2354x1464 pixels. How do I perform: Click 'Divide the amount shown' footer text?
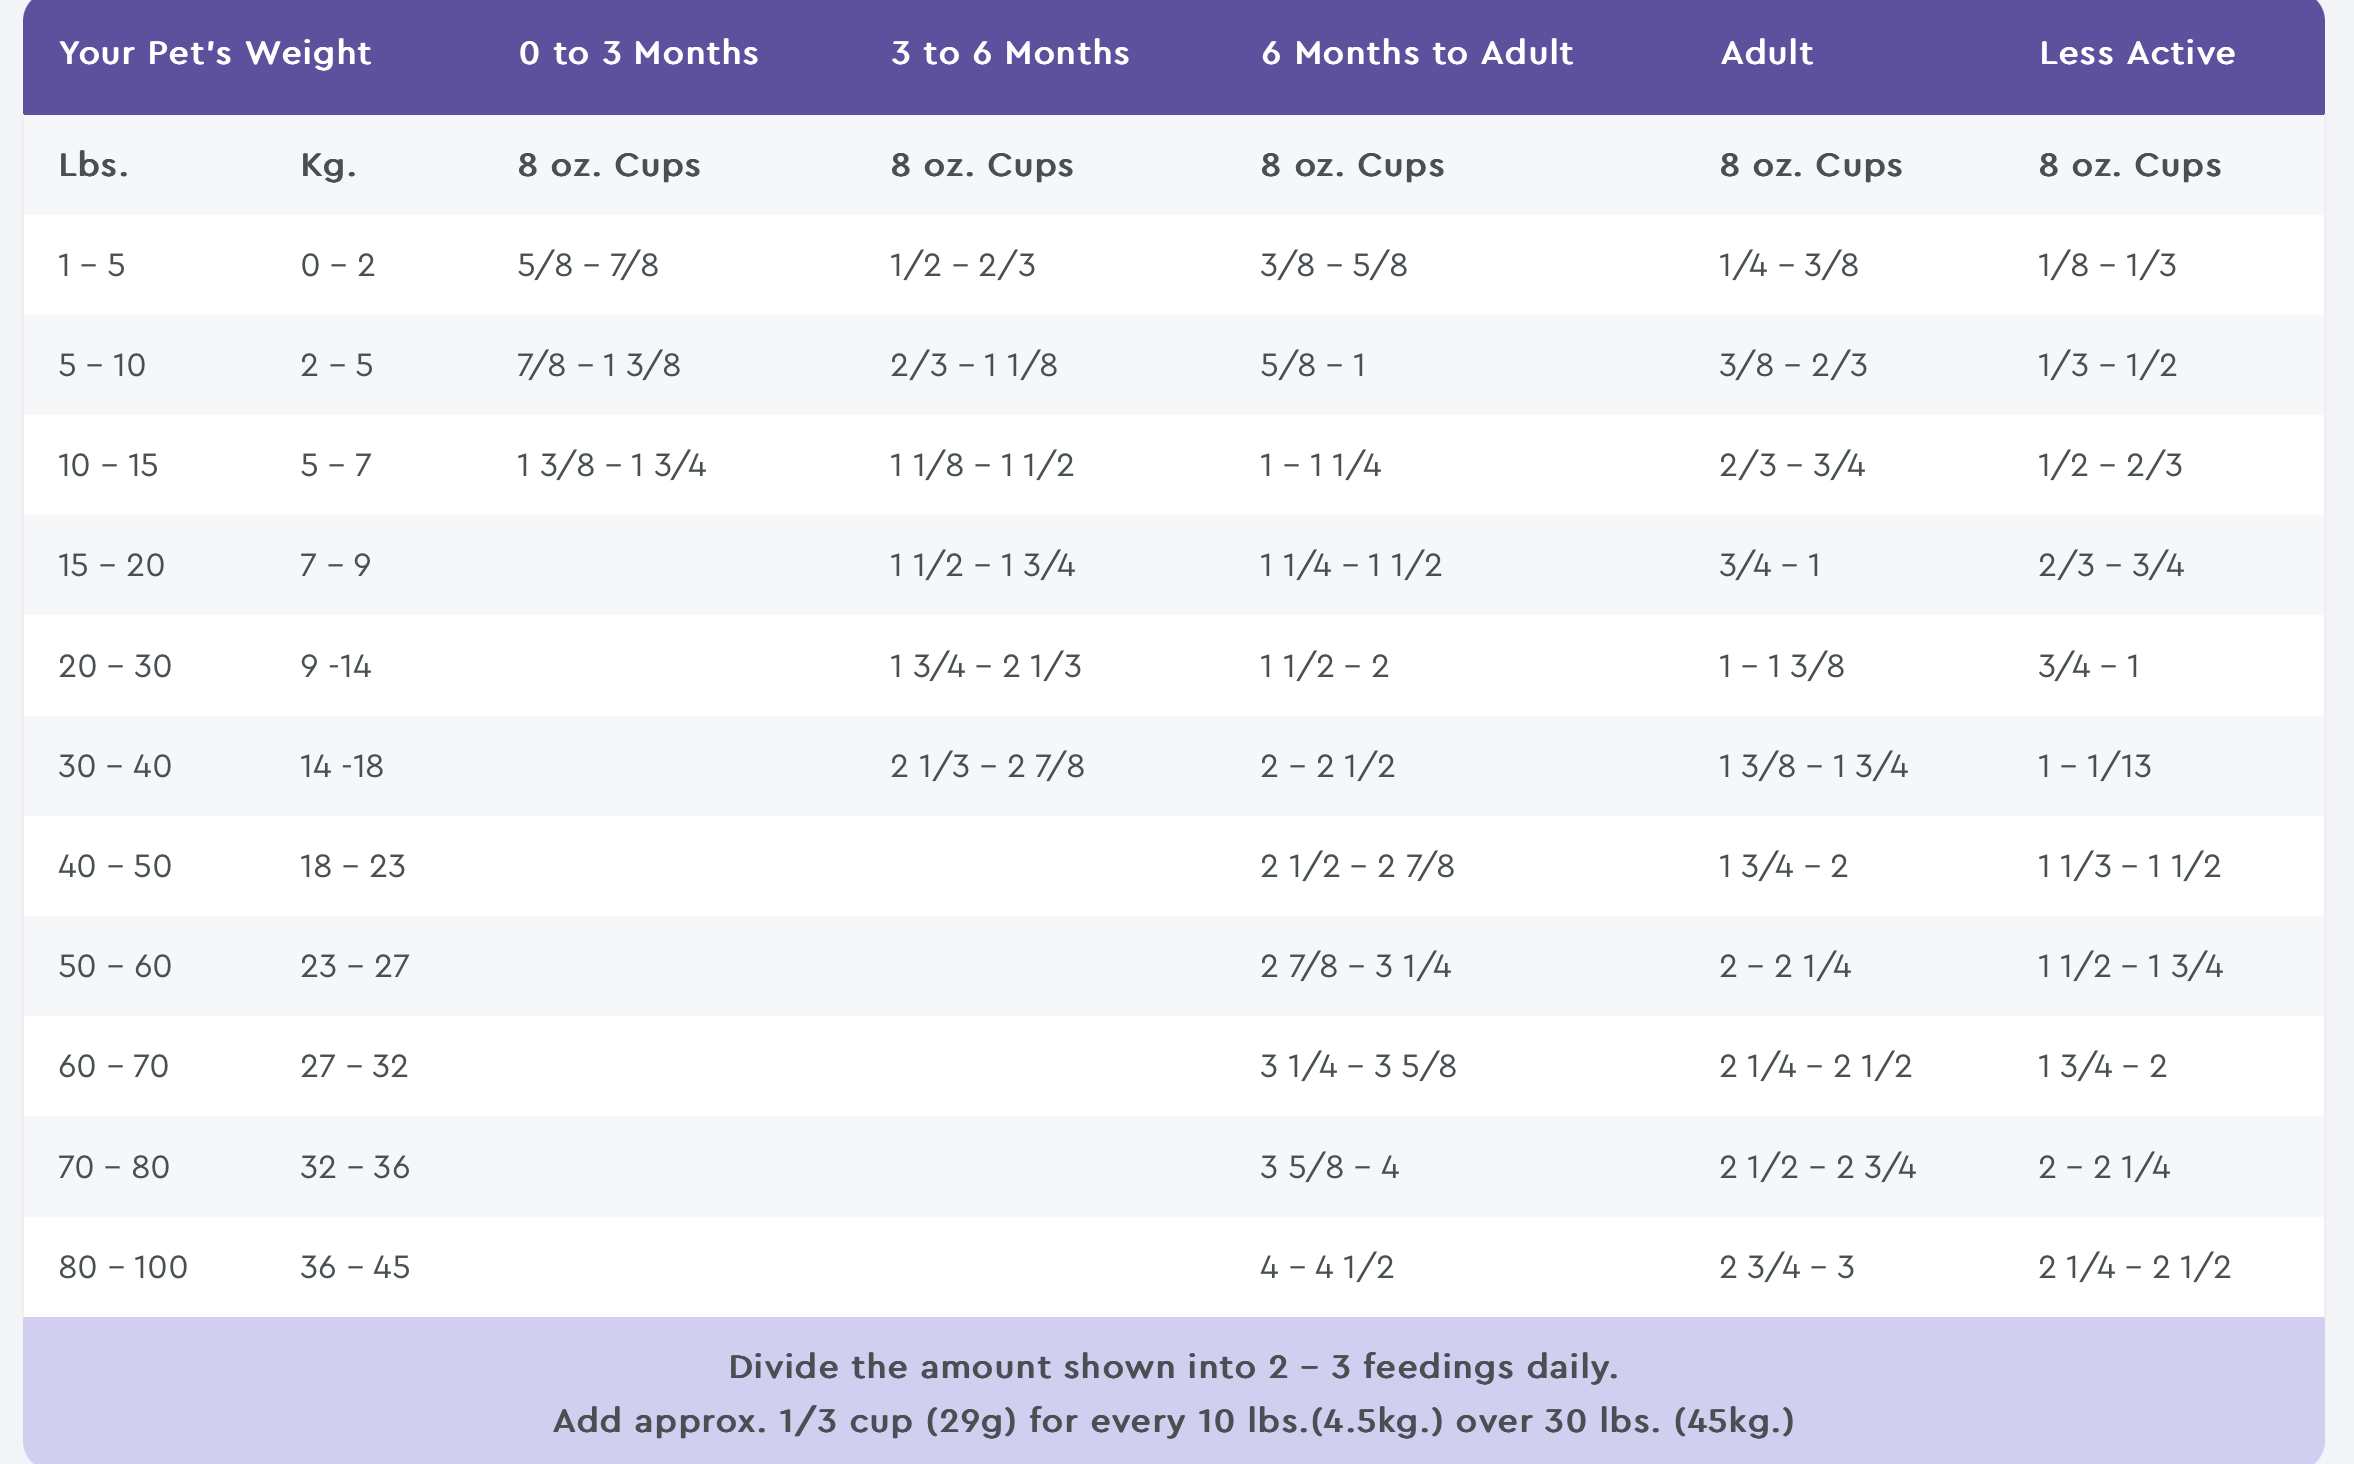click(1173, 1367)
